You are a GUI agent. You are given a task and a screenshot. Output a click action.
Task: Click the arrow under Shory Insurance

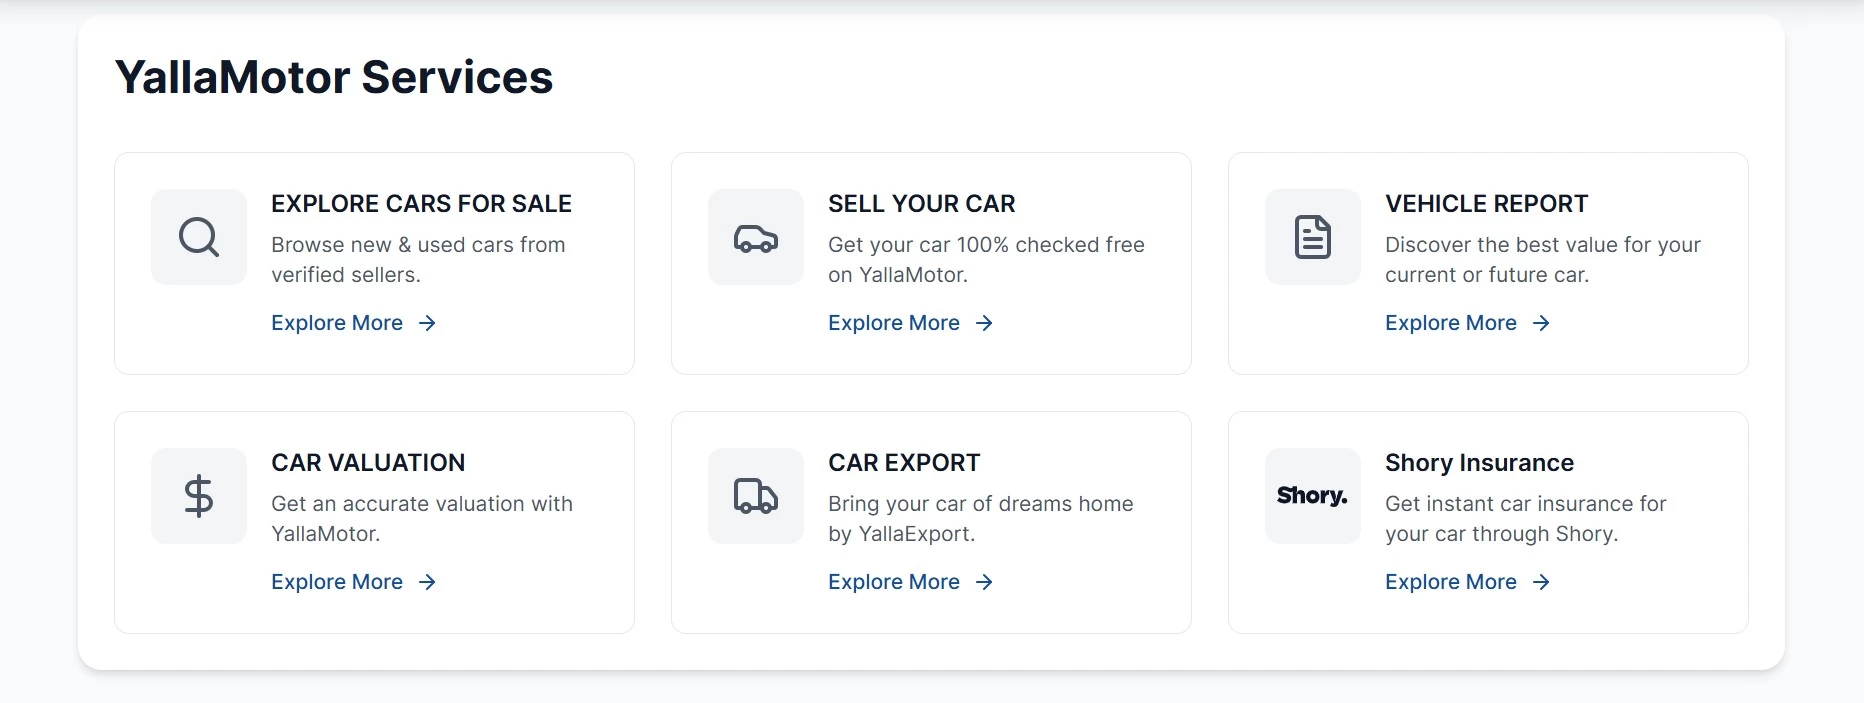pos(1541,582)
